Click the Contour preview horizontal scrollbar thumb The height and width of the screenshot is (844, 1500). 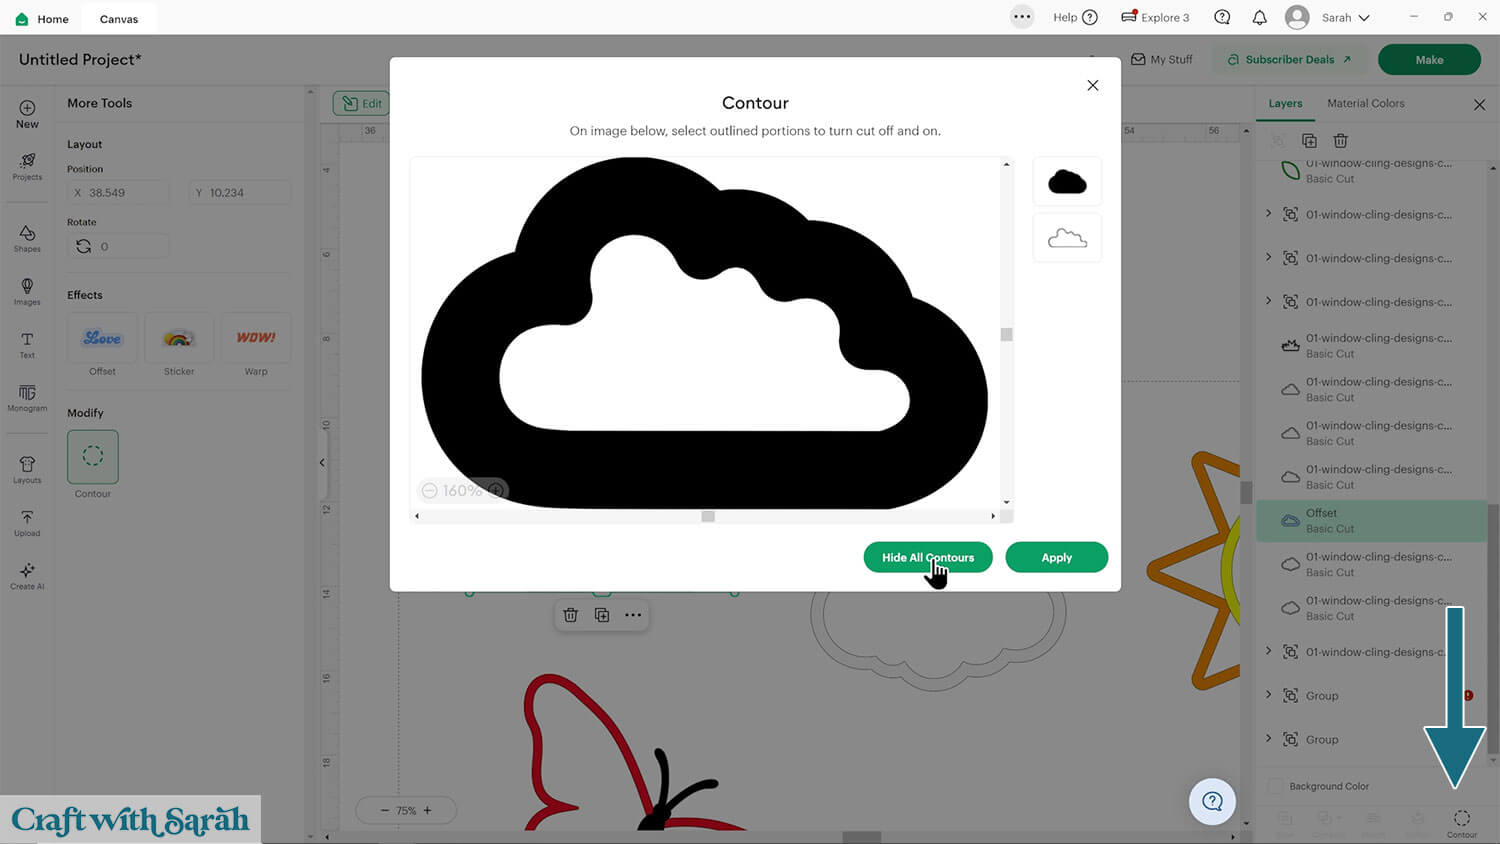(708, 516)
